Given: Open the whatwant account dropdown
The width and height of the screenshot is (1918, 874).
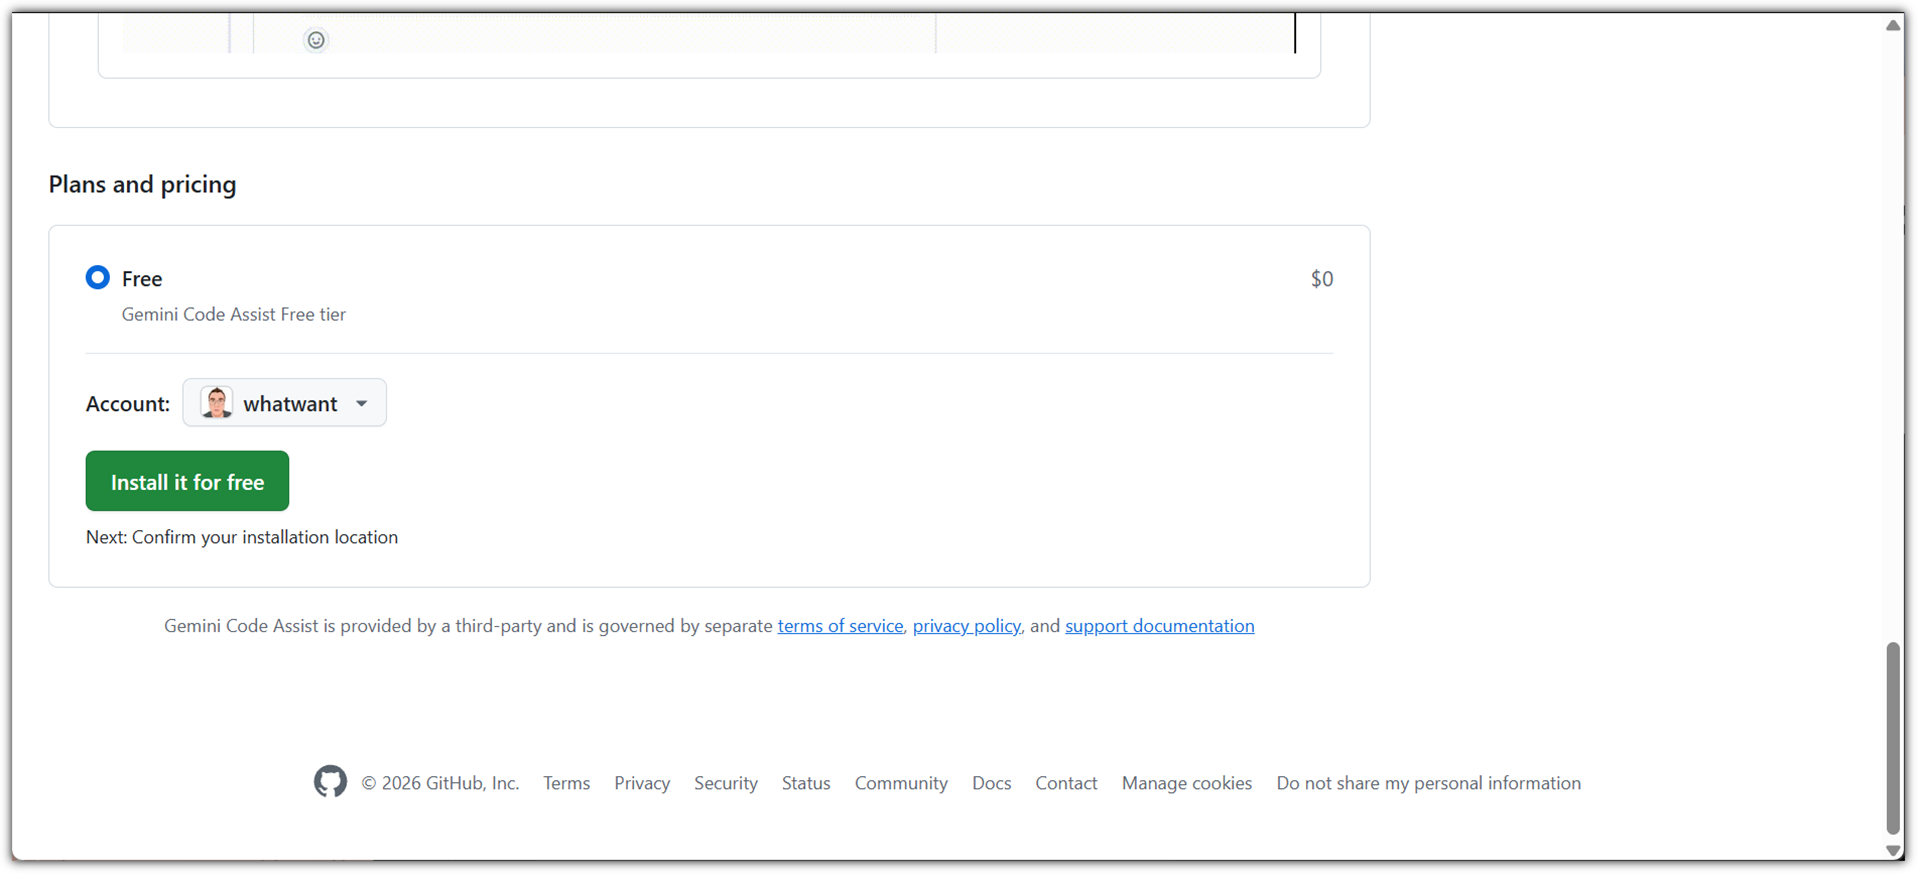Looking at the screenshot, I should tap(284, 403).
